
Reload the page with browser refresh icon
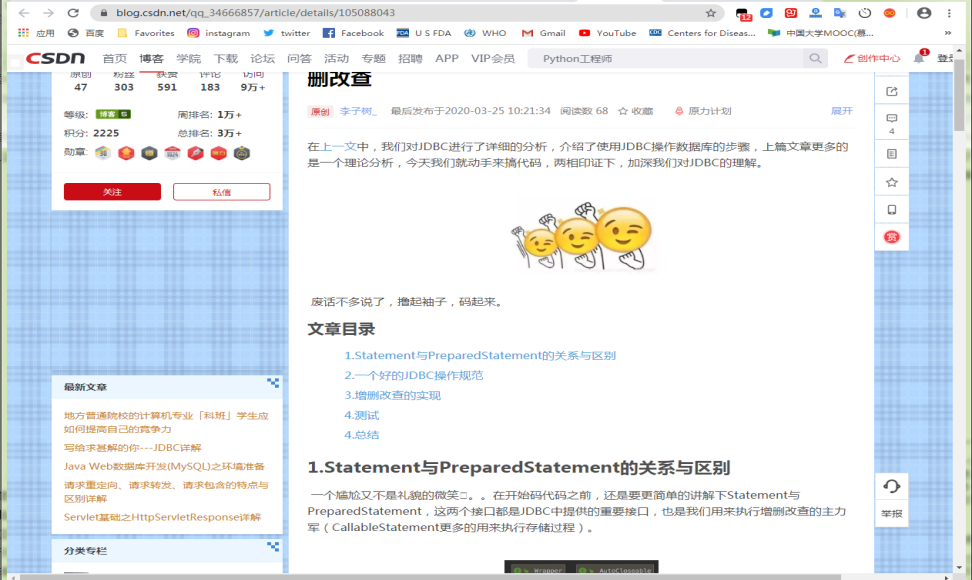click(x=73, y=13)
